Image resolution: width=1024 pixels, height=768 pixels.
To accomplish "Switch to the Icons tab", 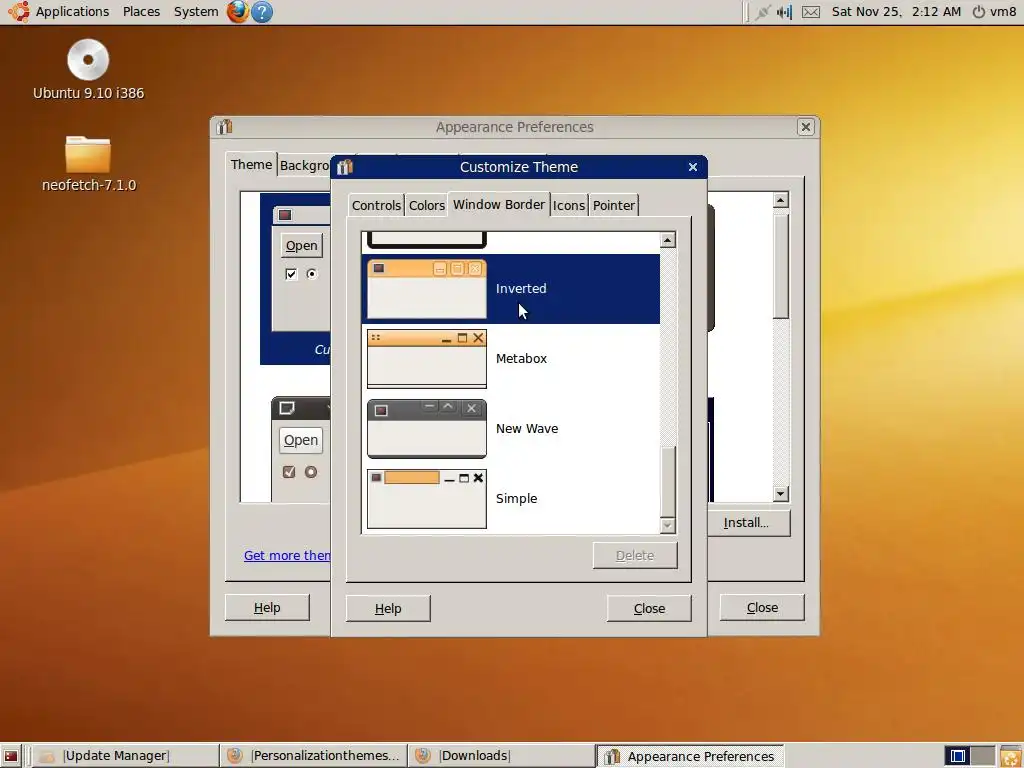I will (x=569, y=205).
